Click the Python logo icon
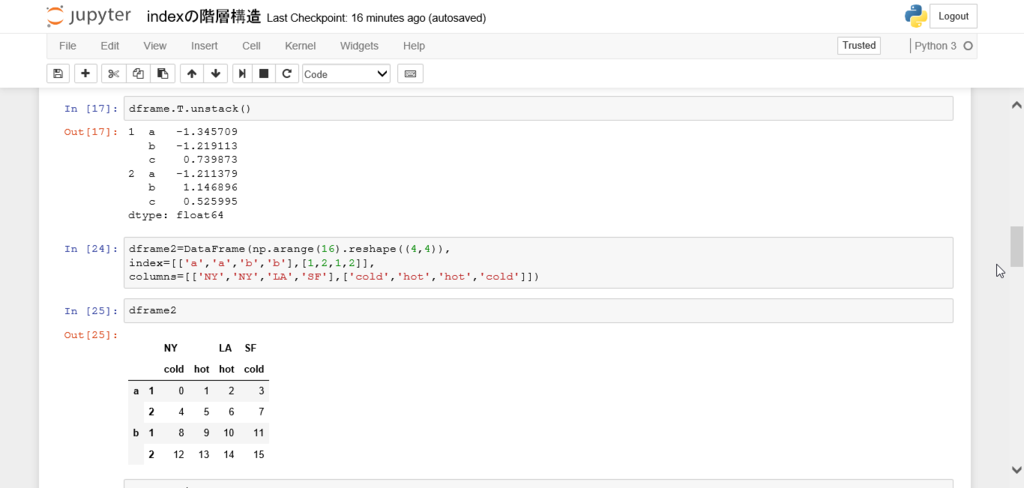This screenshot has height=488, width=1024. coord(916,16)
